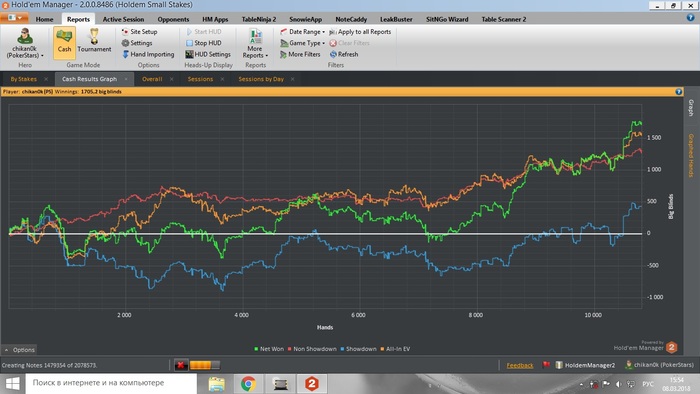Image resolution: width=700 pixels, height=394 pixels.
Task: Open File Explorer from the taskbar
Action: click(x=217, y=384)
